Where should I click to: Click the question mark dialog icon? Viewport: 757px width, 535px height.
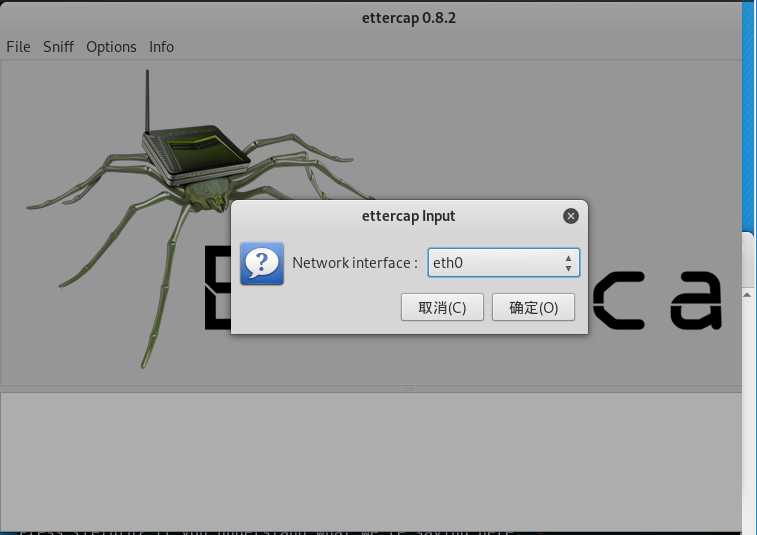tap(262, 264)
